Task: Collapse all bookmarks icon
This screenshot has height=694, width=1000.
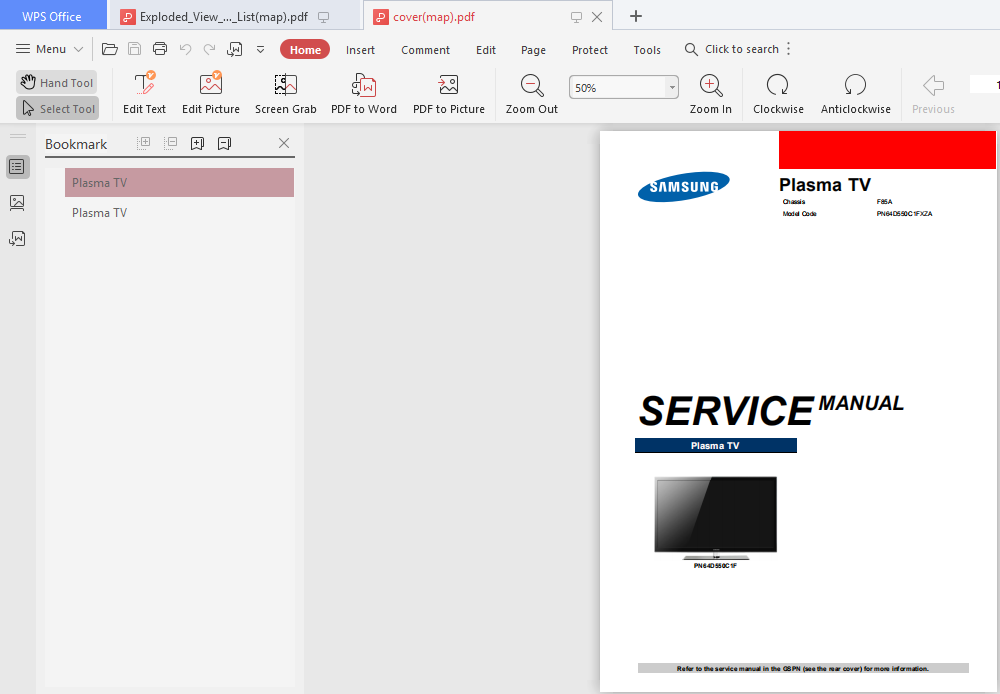Action: tap(170, 143)
